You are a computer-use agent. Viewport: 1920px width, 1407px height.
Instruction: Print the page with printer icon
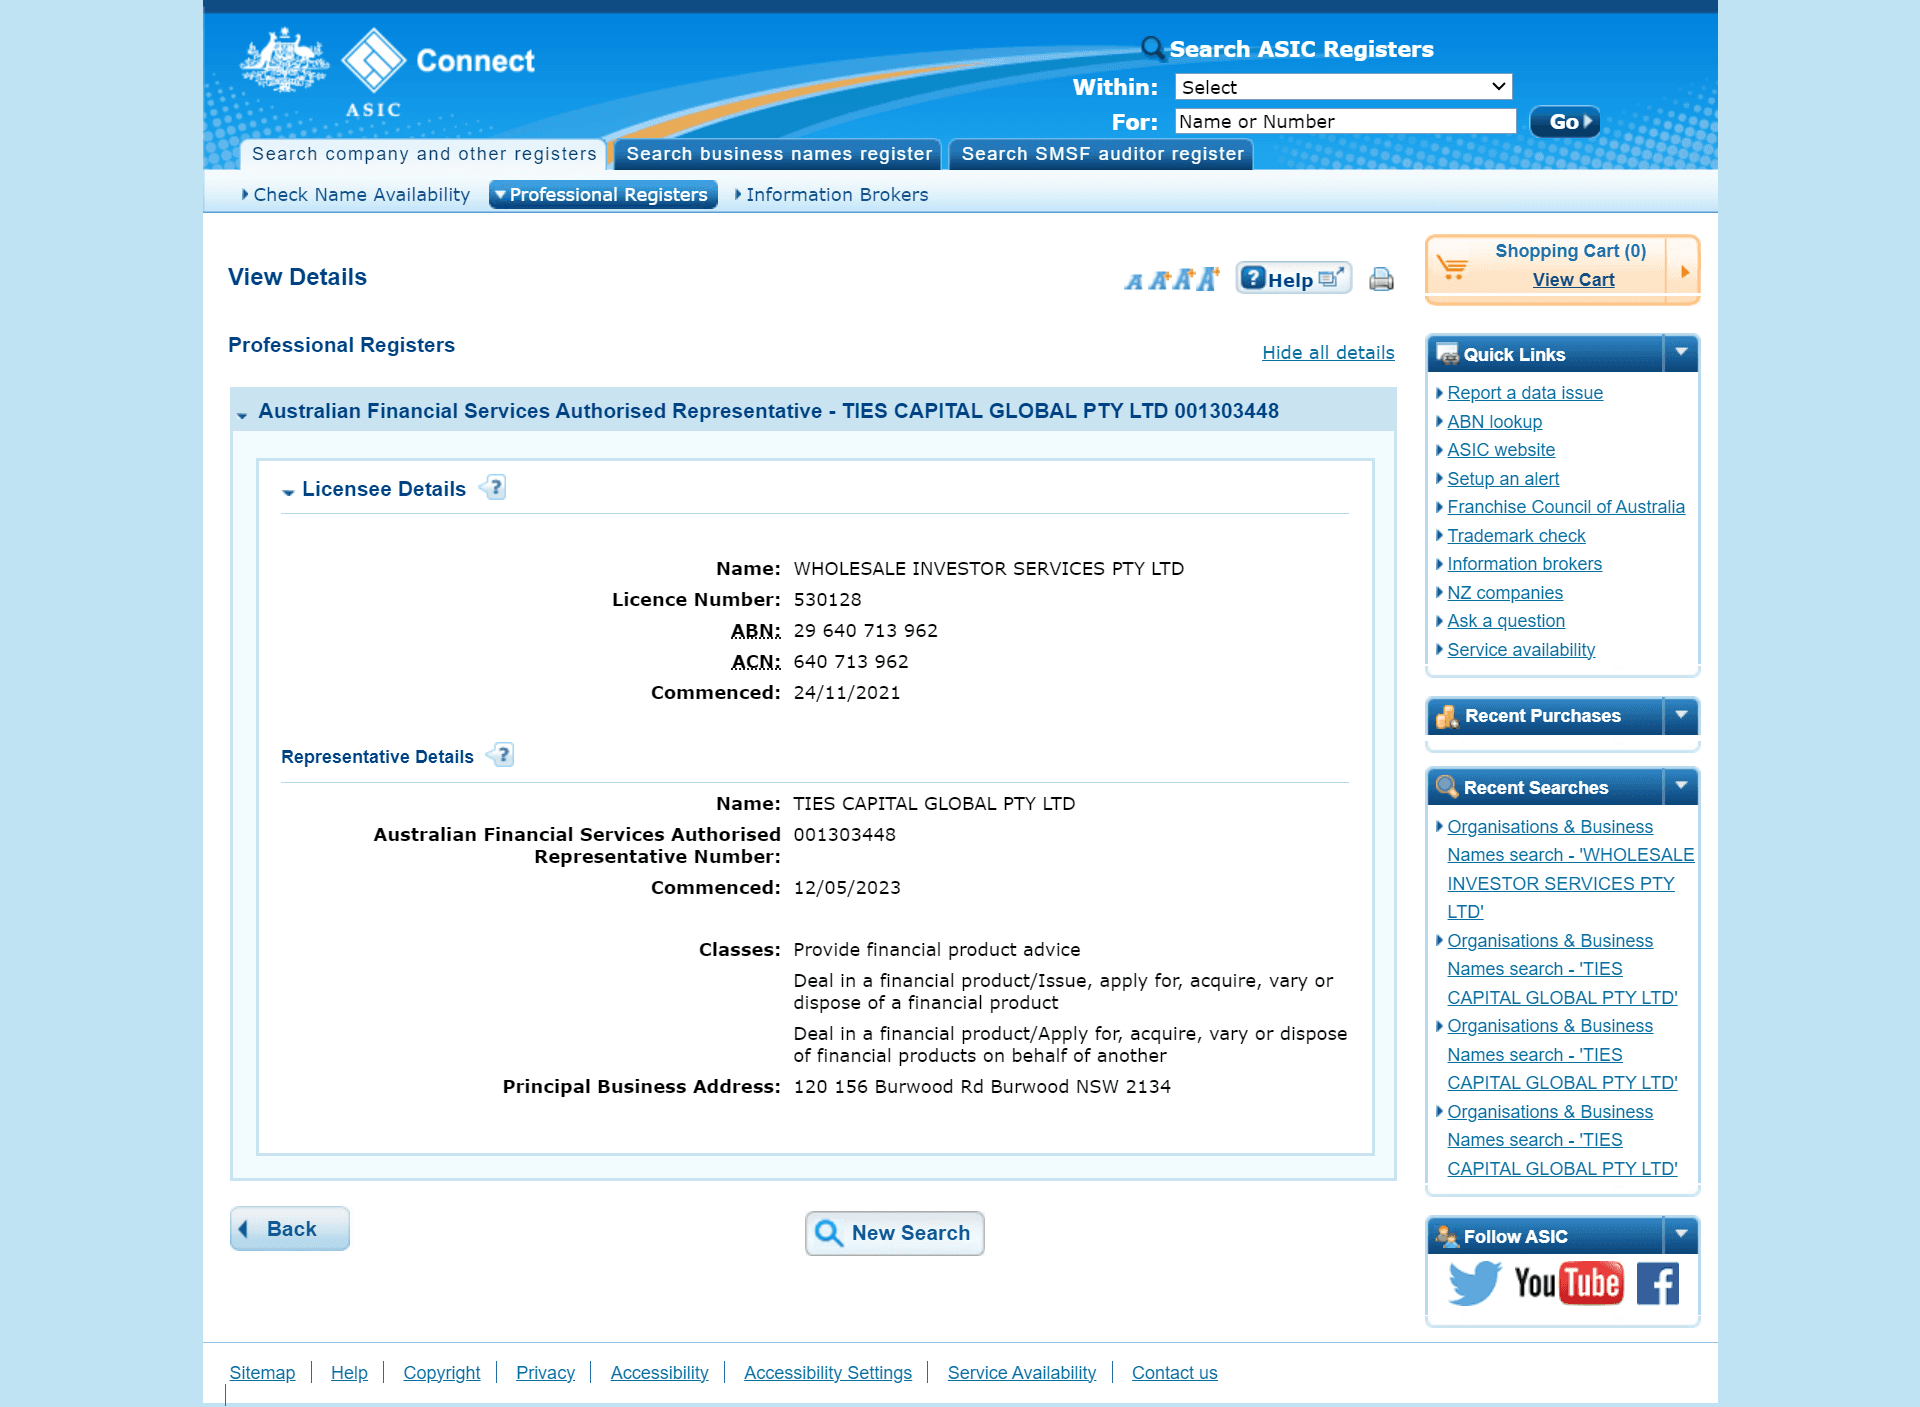click(1381, 279)
